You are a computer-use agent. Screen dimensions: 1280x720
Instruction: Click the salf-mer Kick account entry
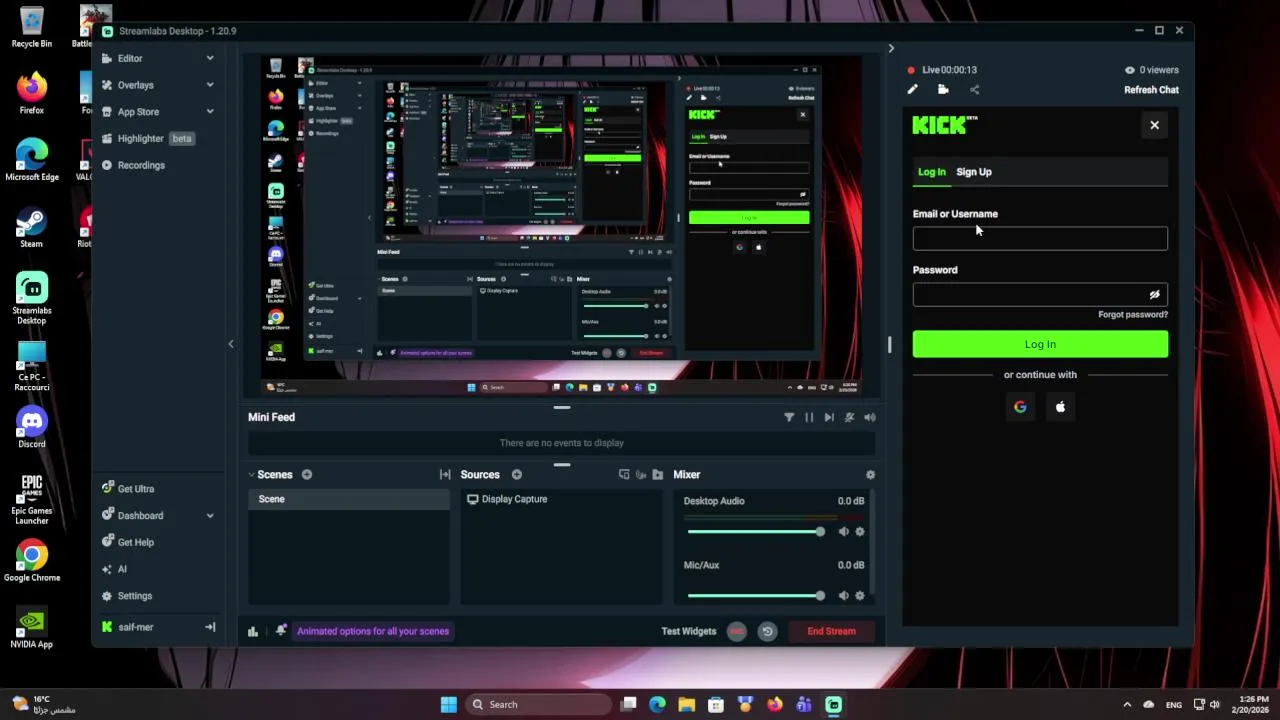click(x=135, y=627)
